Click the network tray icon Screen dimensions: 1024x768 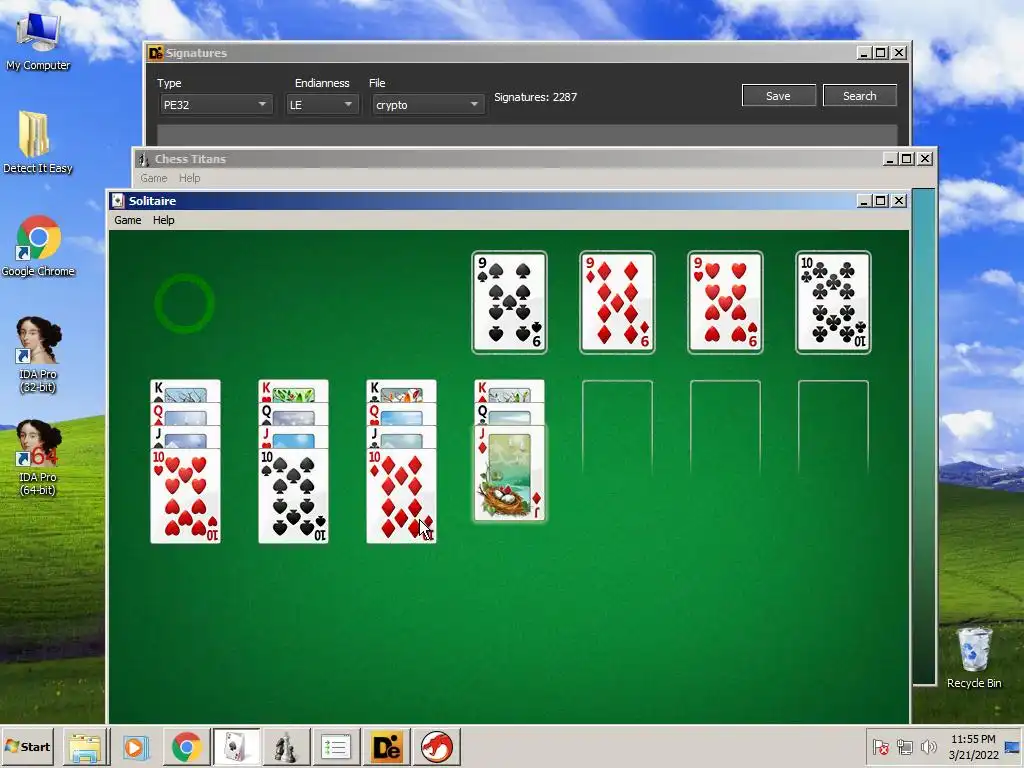pos(904,746)
